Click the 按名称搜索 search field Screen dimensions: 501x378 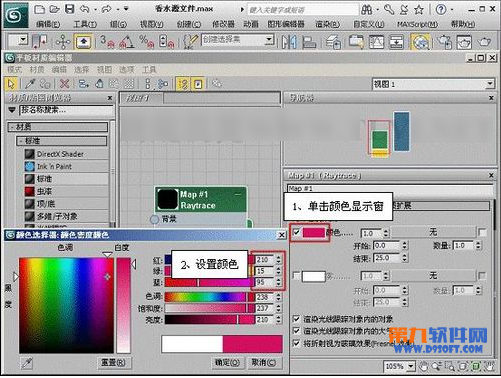click(x=66, y=110)
